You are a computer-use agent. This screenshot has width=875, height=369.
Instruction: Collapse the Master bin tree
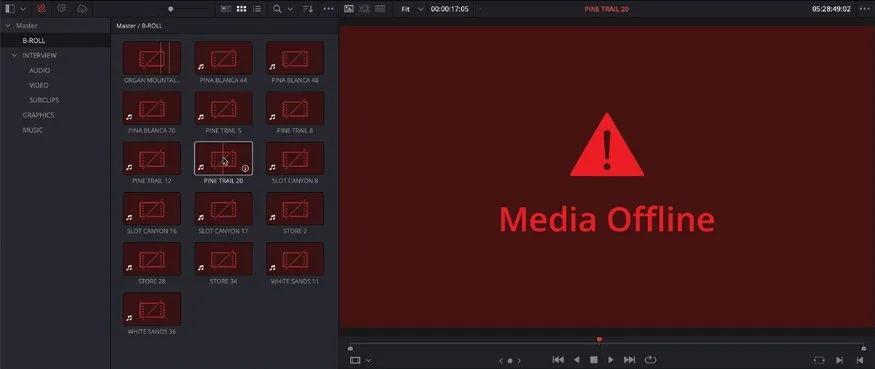8,26
